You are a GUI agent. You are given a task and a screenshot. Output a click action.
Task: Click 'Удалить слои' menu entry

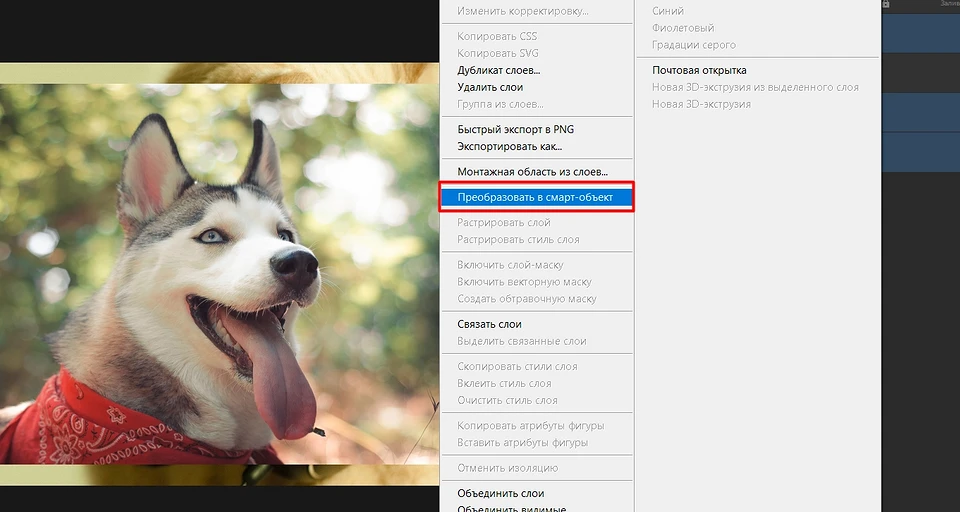490,87
